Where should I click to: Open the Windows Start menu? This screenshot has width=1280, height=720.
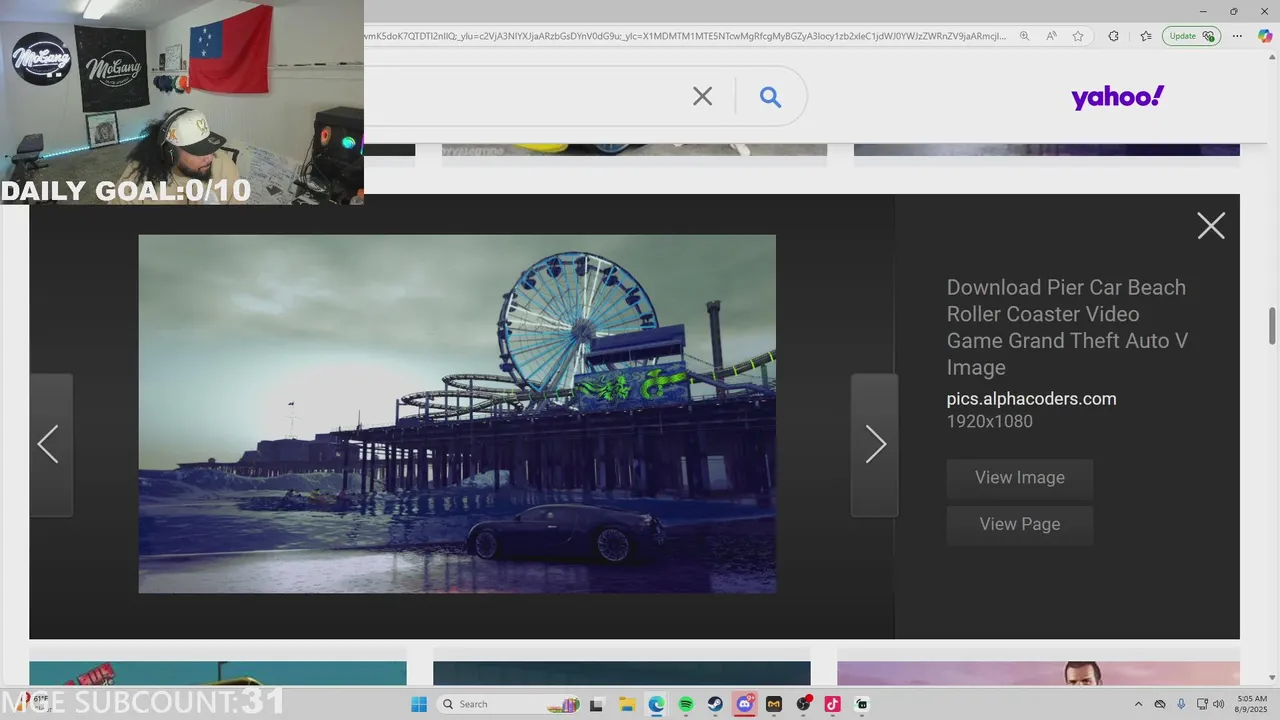tap(418, 704)
